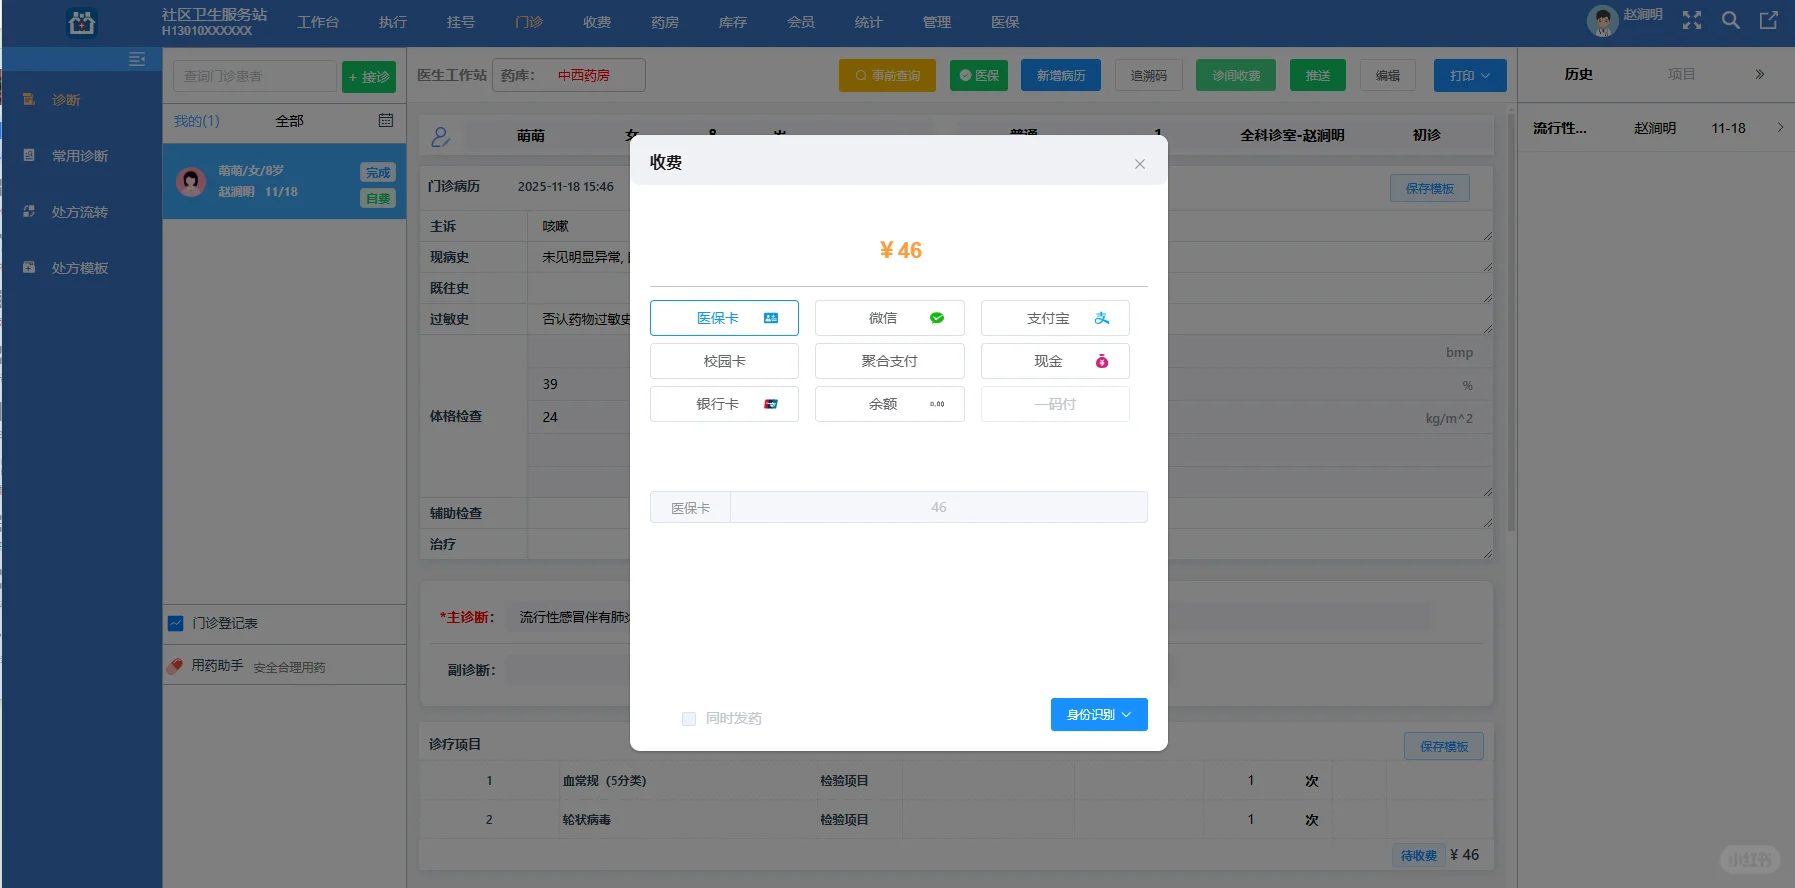Open the 打印 dropdown button
Image resolution: width=1795 pixels, height=888 pixels.
[1470, 76]
